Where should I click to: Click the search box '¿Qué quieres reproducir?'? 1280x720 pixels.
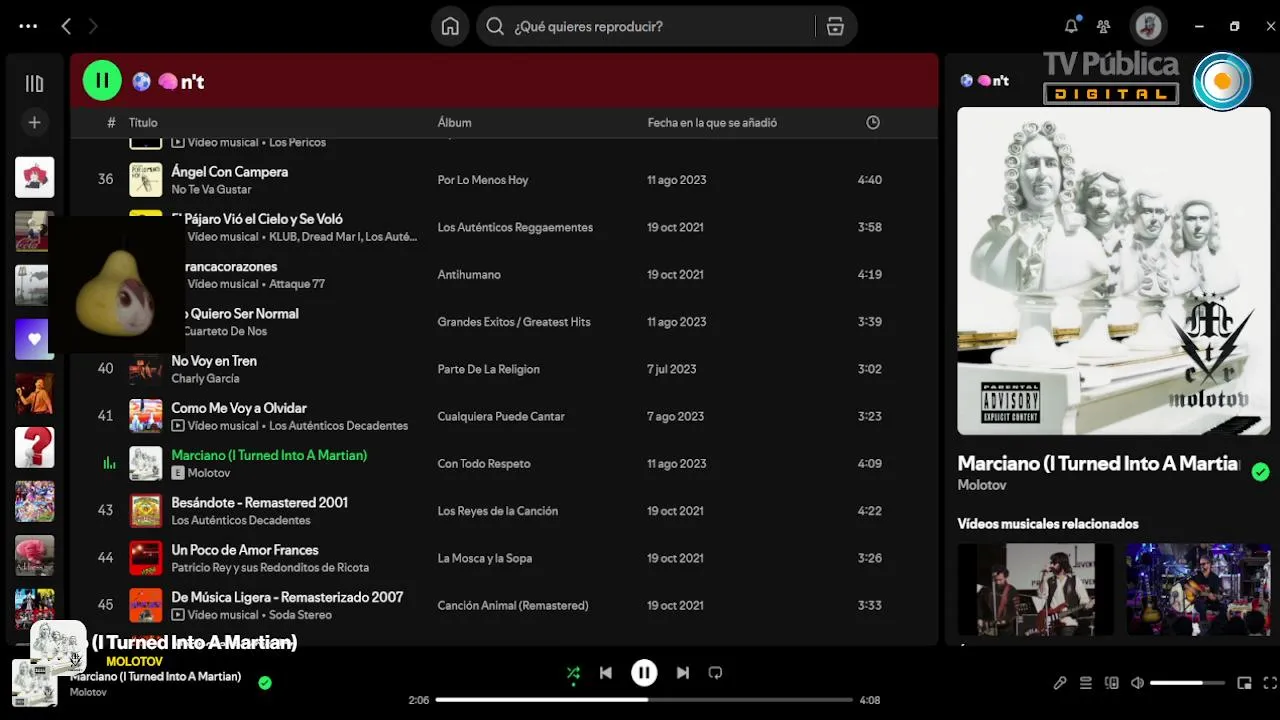(645, 27)
